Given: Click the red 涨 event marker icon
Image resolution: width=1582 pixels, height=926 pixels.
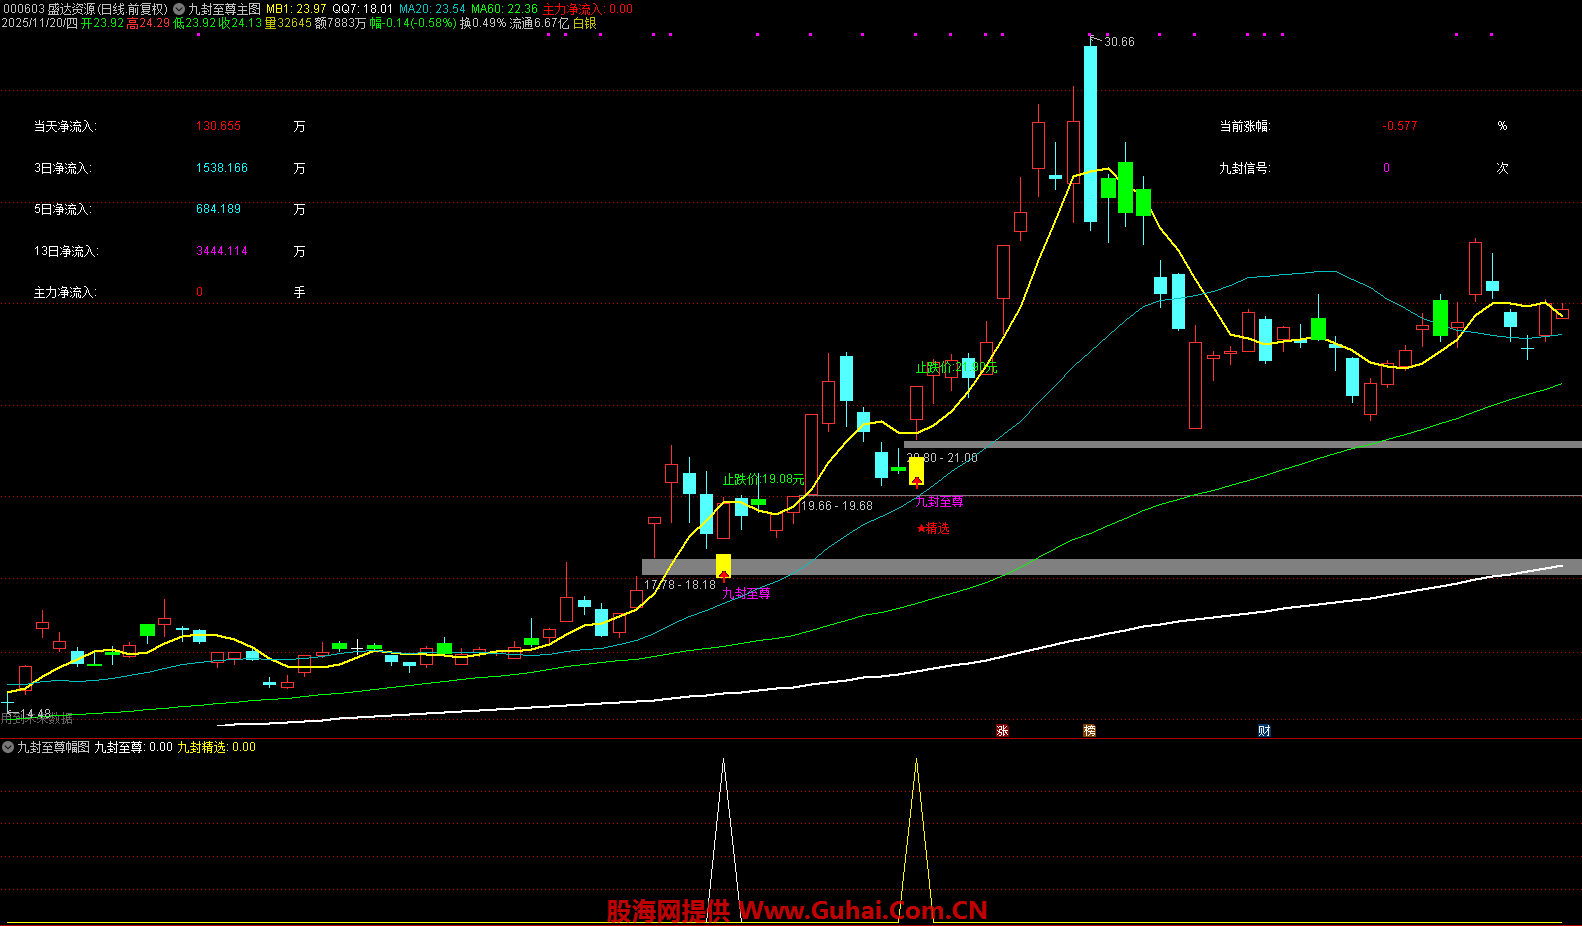Looking at the screenshot, I should 1002,731.
